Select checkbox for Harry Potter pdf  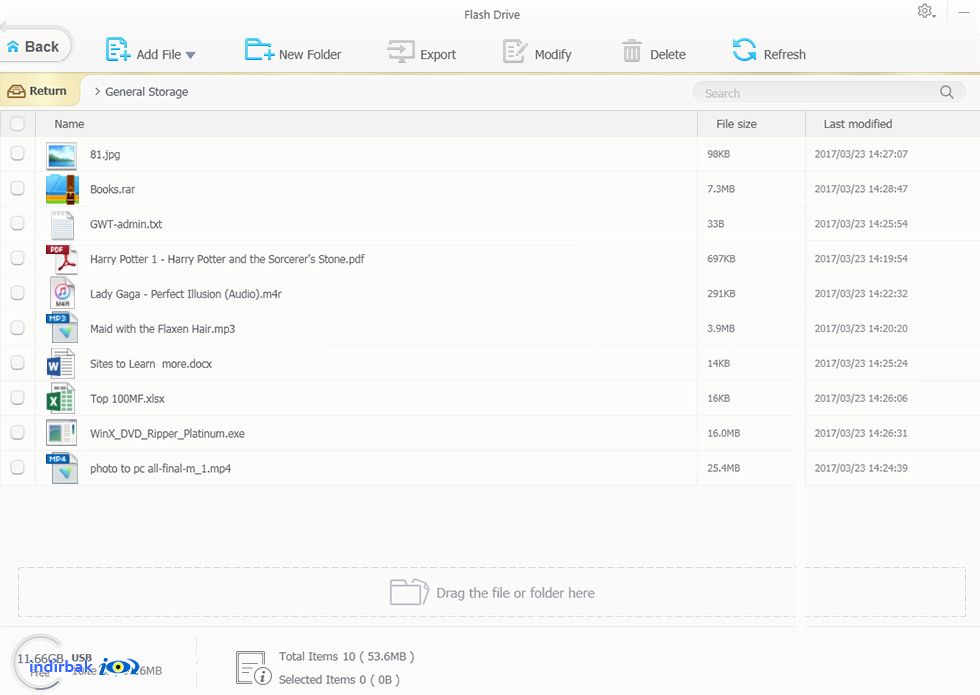coord(18,259)
